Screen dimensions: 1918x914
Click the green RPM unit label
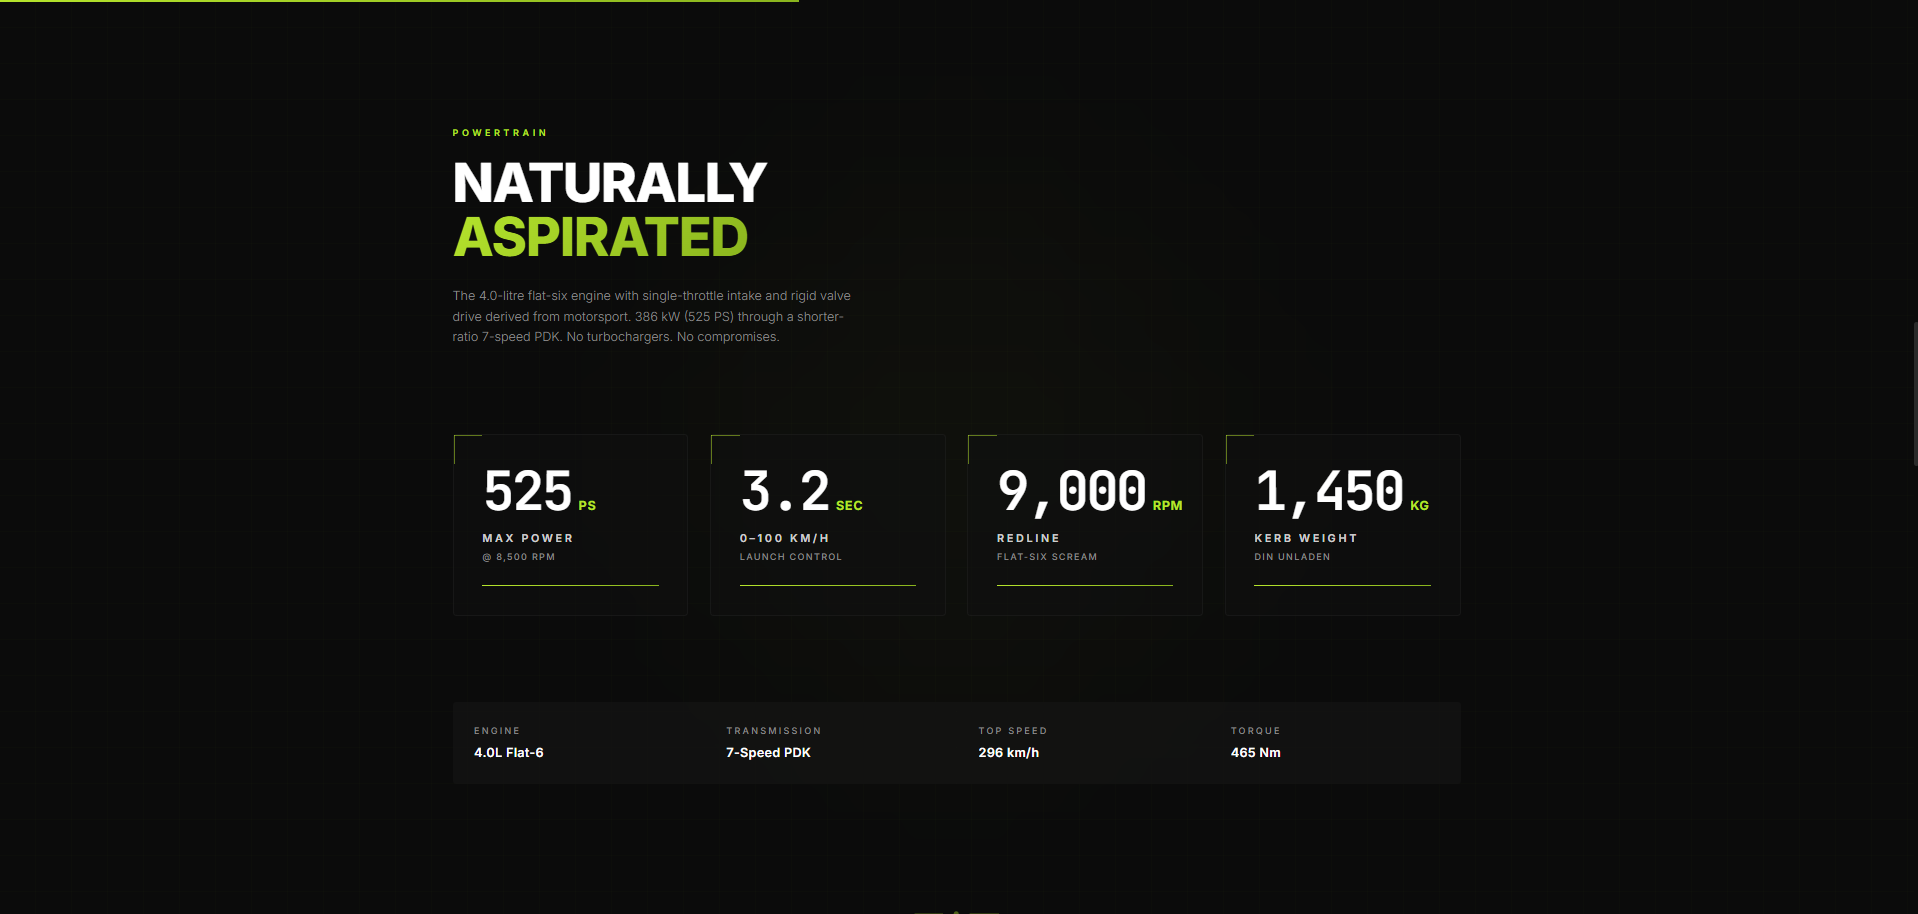[1167, 506]
